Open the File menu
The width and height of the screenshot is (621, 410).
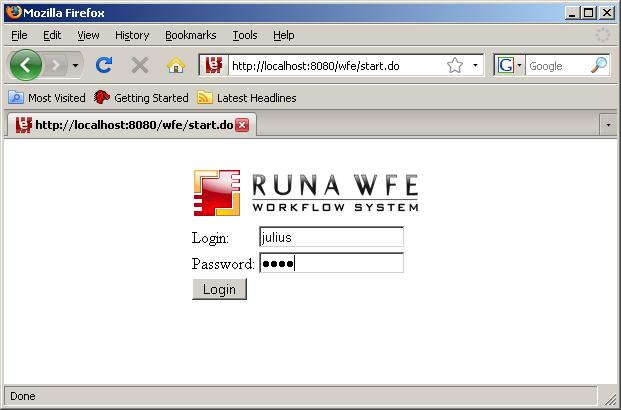click(x=19, y=35)
